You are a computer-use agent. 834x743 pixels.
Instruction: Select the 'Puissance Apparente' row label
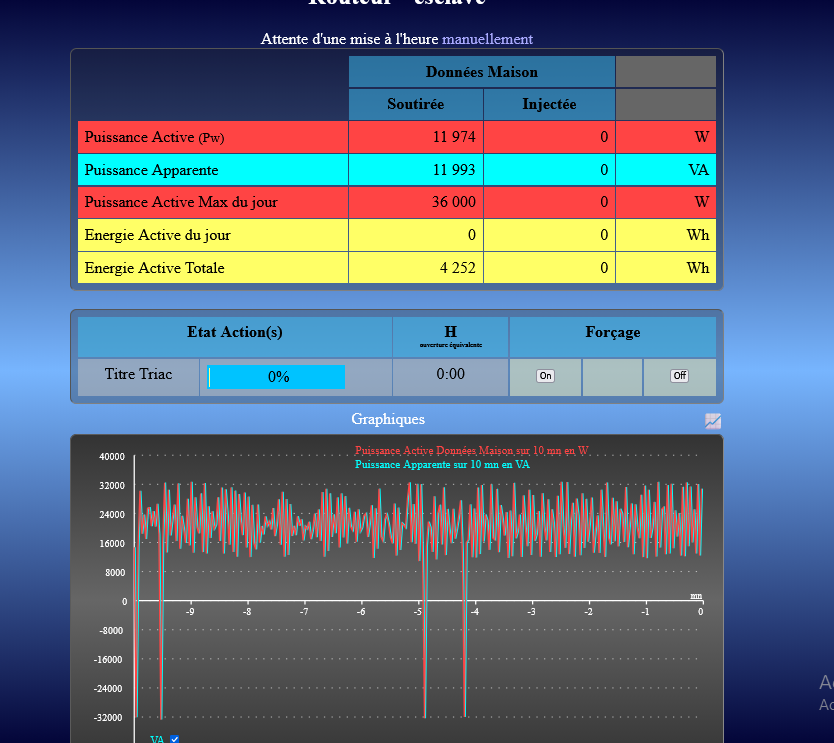pos(151,170)
